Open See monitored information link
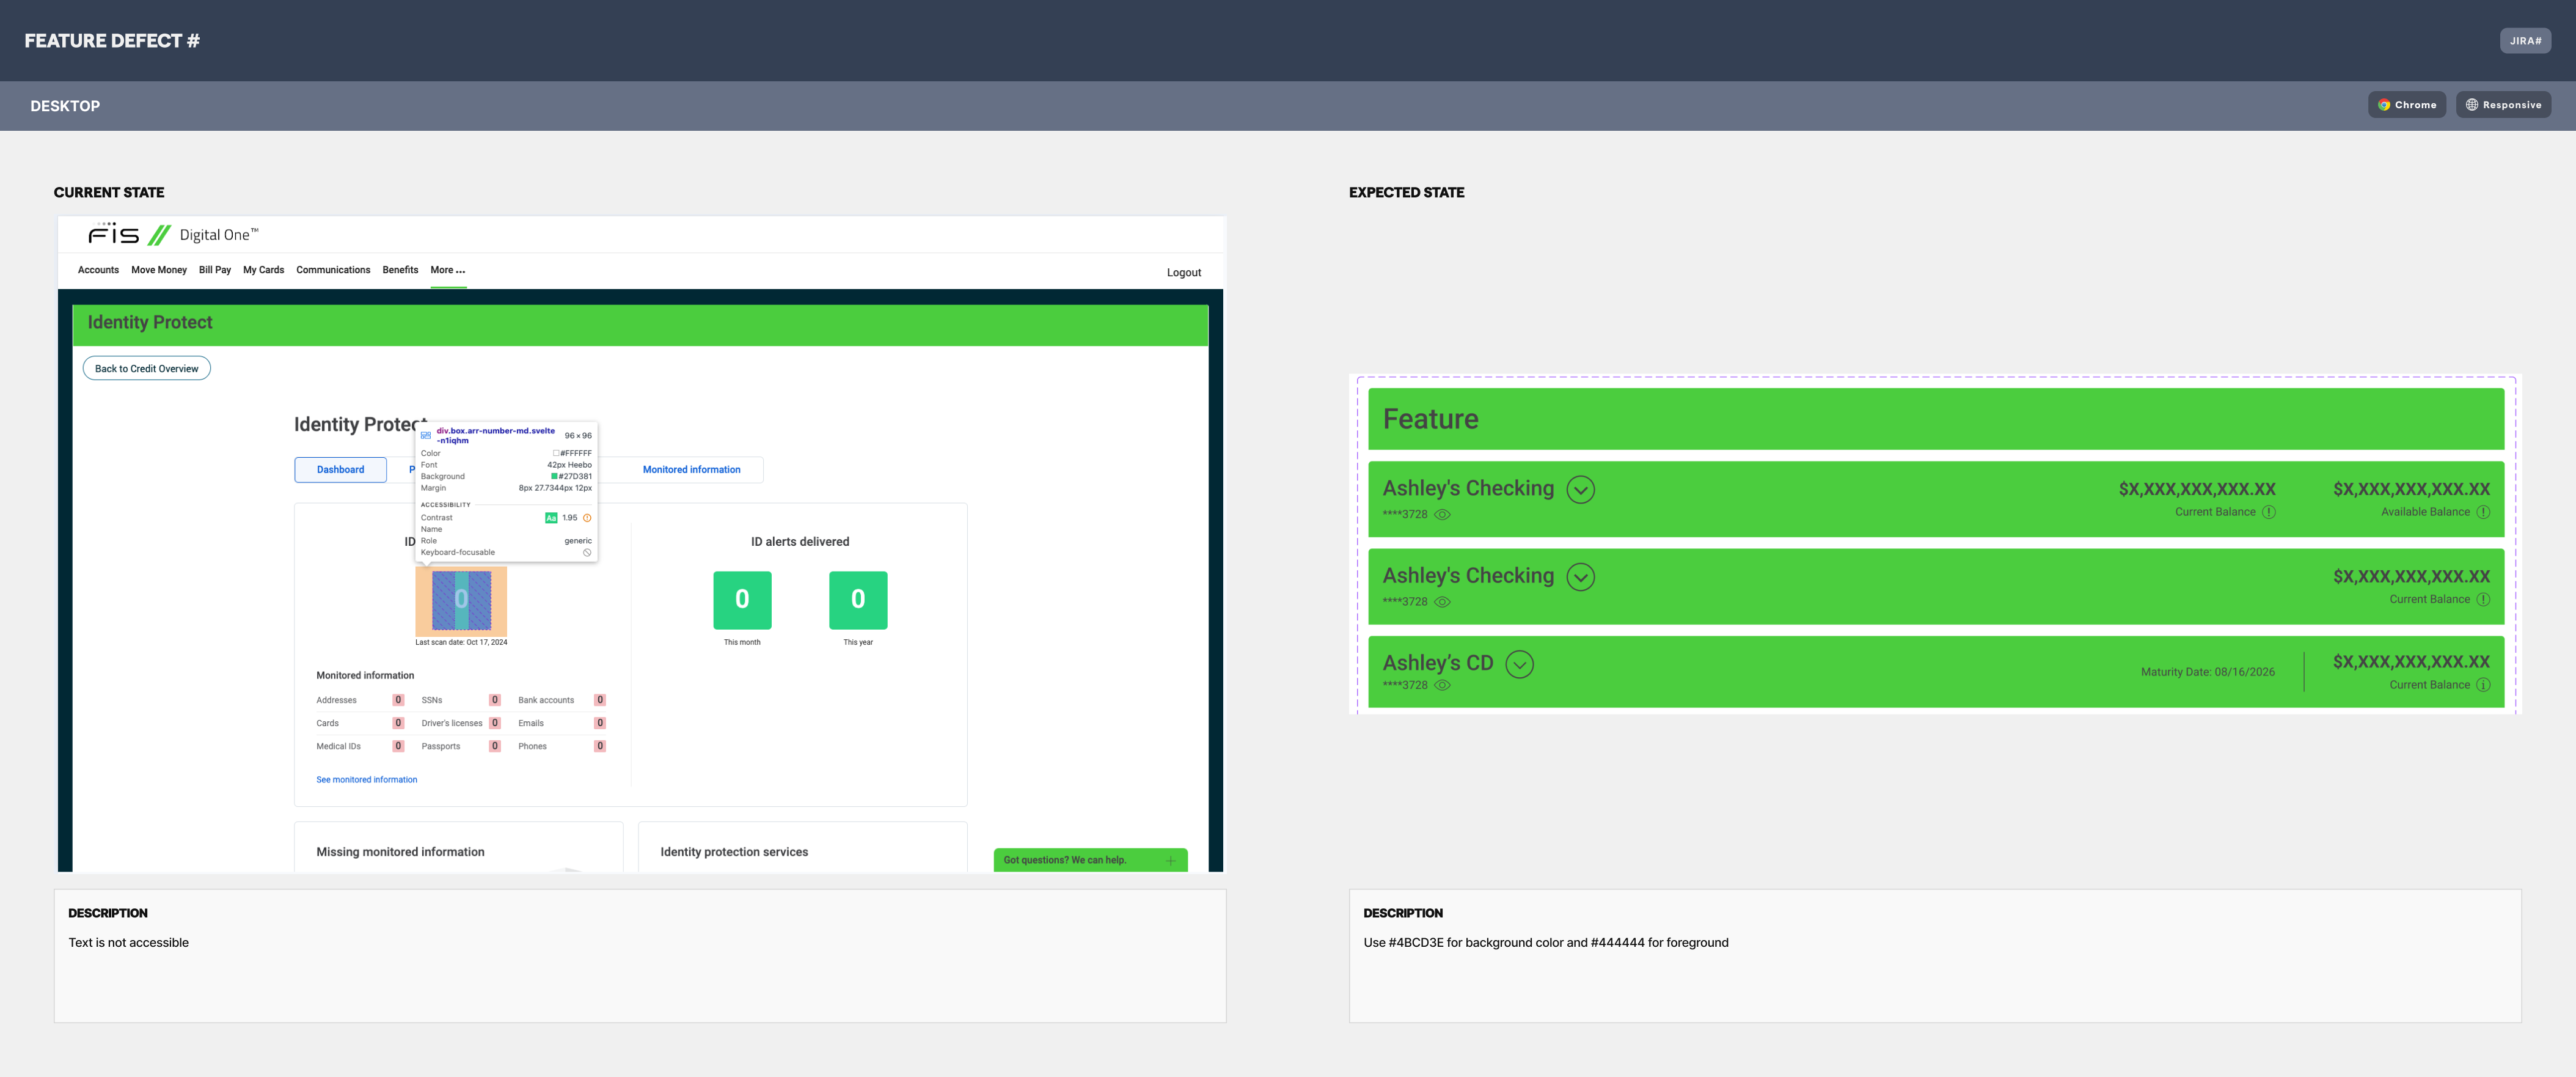This screenshot has height=1077, width=2576. (x=367, y=780)
